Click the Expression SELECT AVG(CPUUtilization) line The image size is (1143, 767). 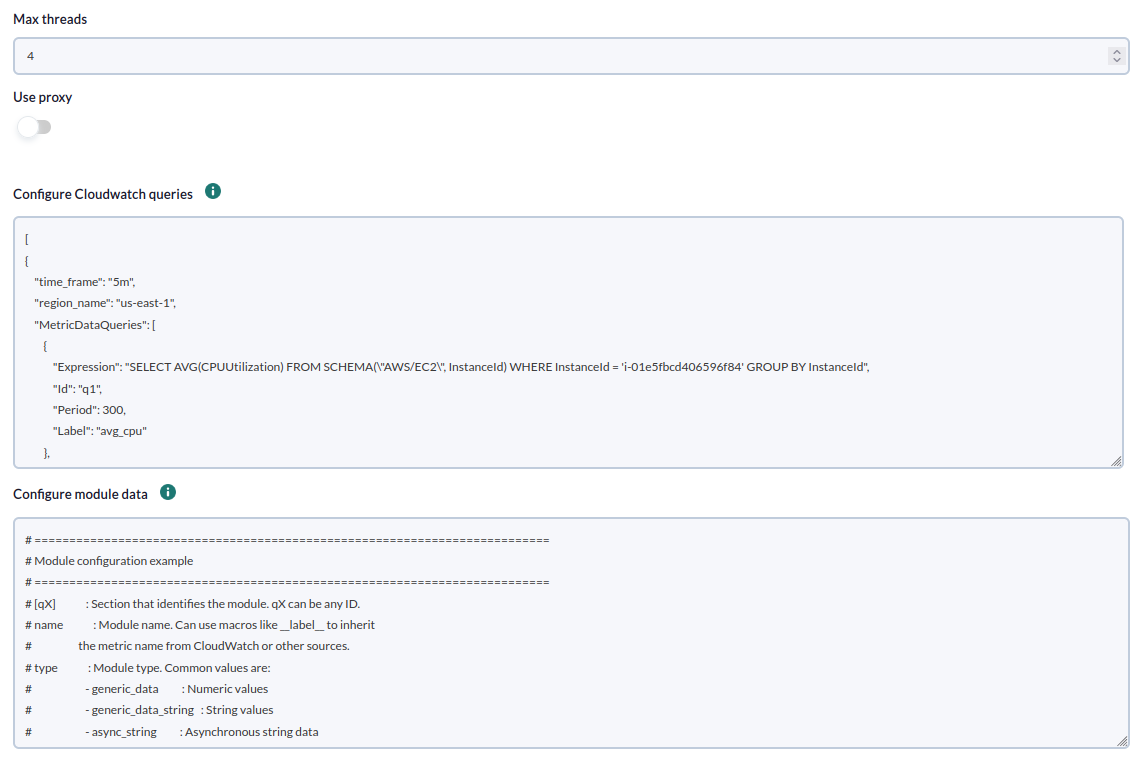pyautogui.click(x=461, y=367)
